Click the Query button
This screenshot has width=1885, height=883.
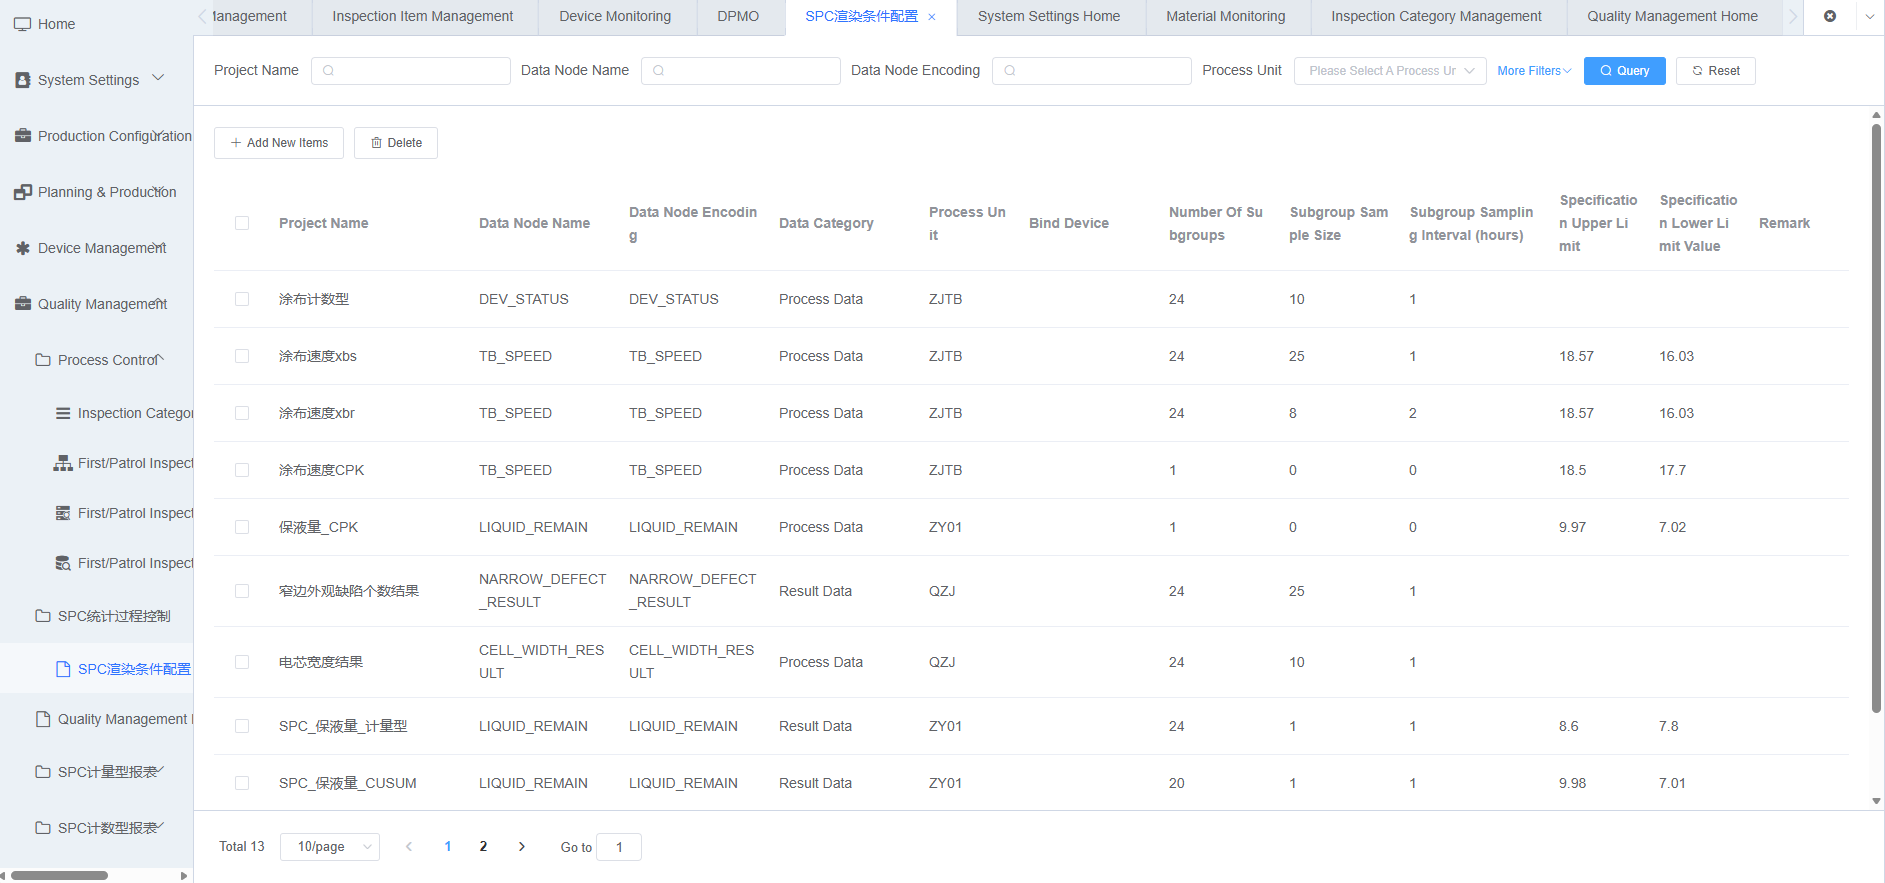[1624, 71]
